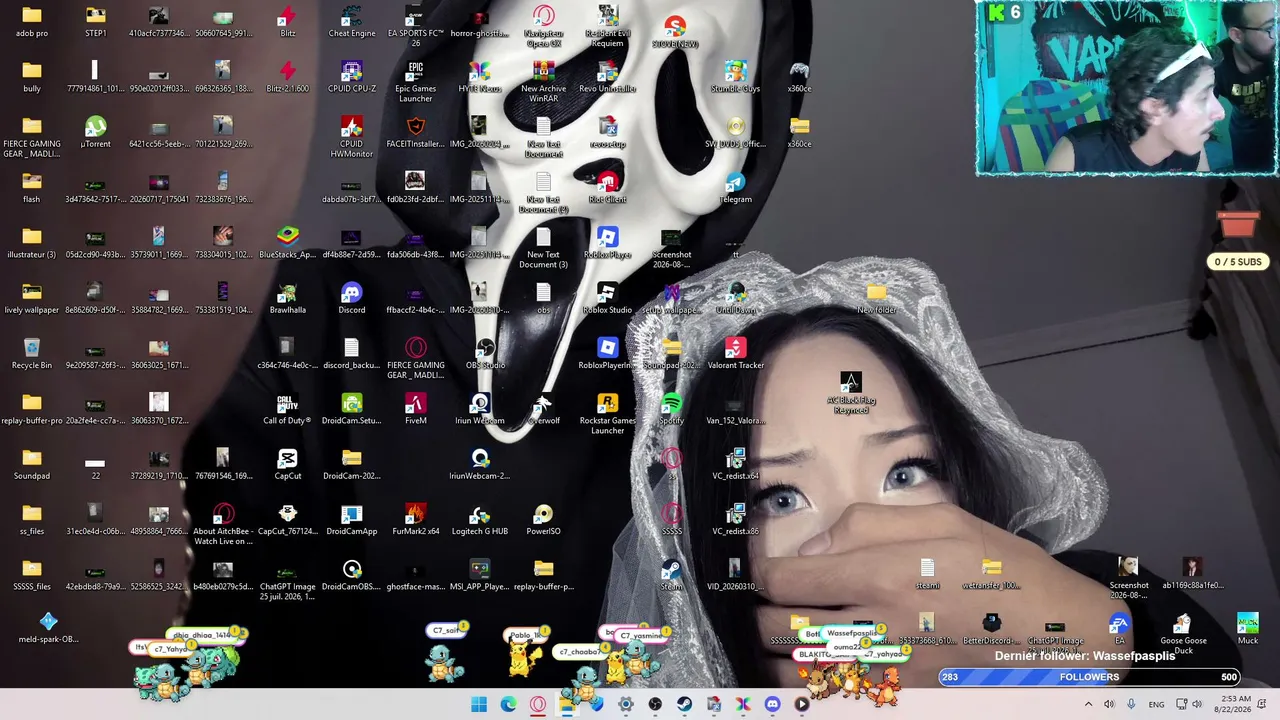Launch FurMark2 x64 from the desktop
The width and height of the screenshot is (1280, 720).
point(416,519)
